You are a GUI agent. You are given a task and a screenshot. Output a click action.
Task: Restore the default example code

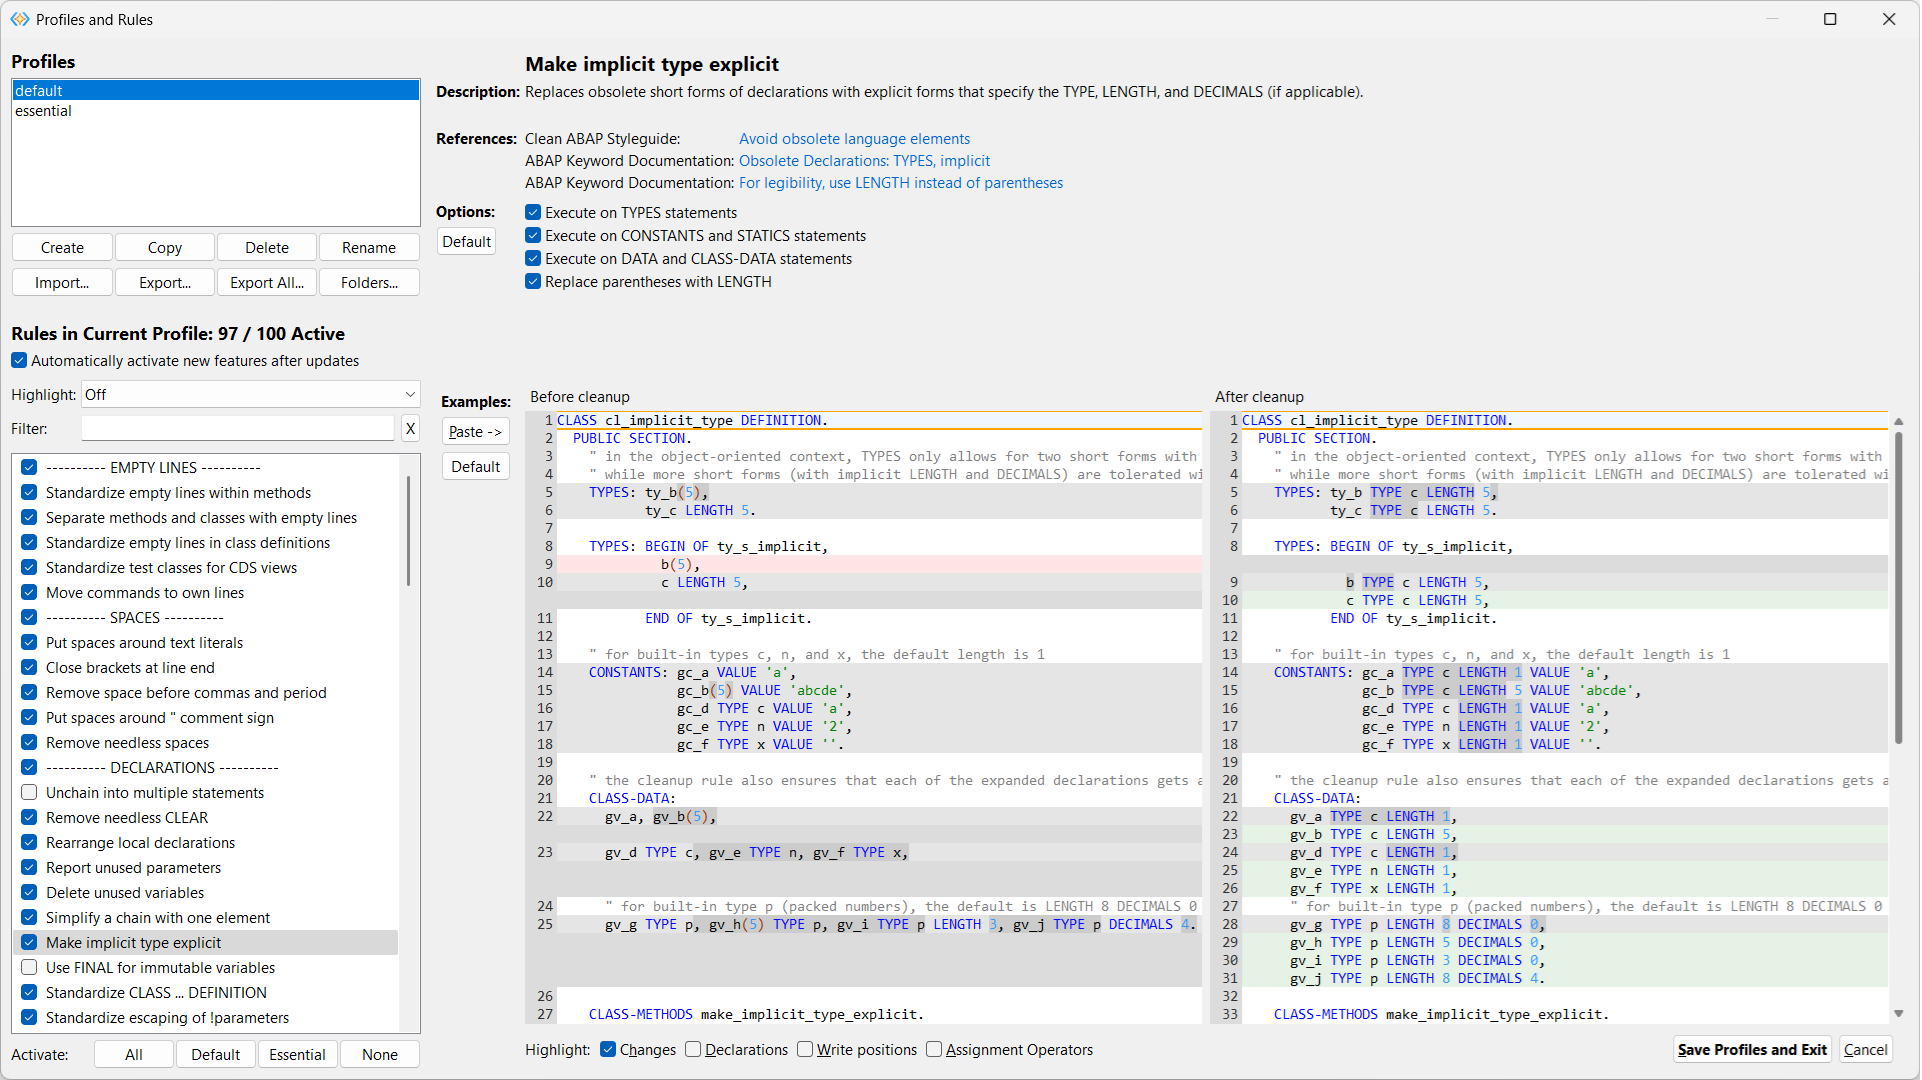tap(476, 467)
